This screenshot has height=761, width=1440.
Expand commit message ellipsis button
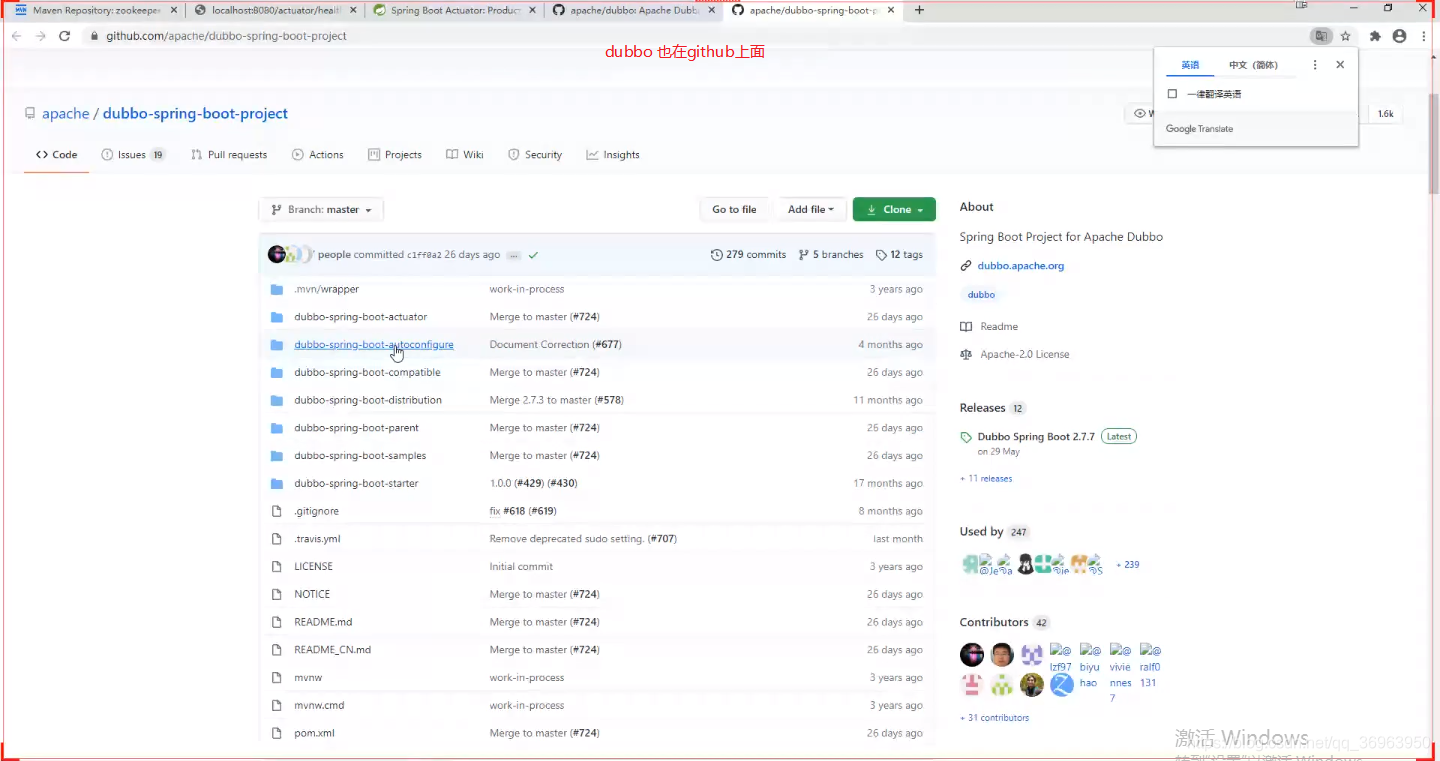click(514, 255)
